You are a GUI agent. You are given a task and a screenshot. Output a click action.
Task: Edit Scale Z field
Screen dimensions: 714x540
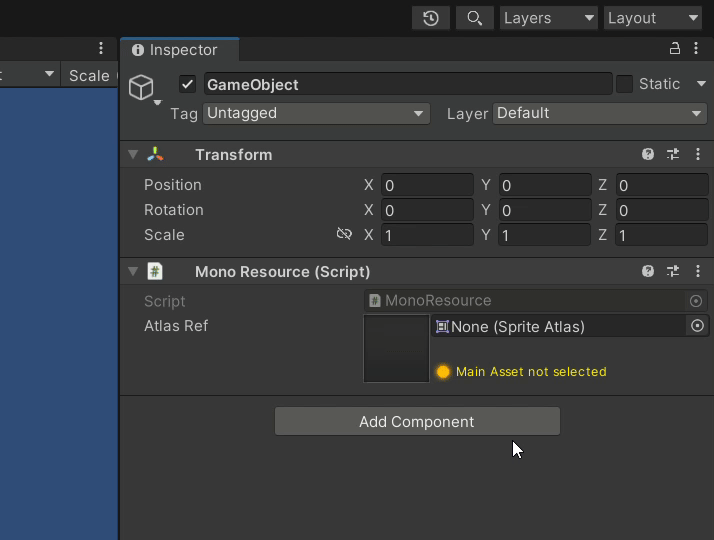pyautogui.click(x=661, y=235)
